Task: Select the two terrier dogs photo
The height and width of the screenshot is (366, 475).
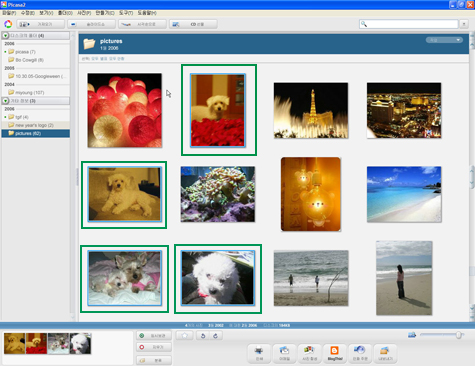Action: pos(125,278)
